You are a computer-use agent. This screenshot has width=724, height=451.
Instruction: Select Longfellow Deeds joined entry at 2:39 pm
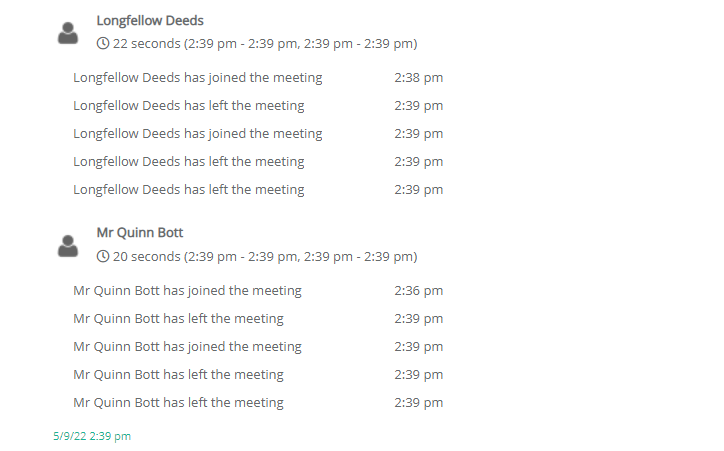click(x=198, y=134)
